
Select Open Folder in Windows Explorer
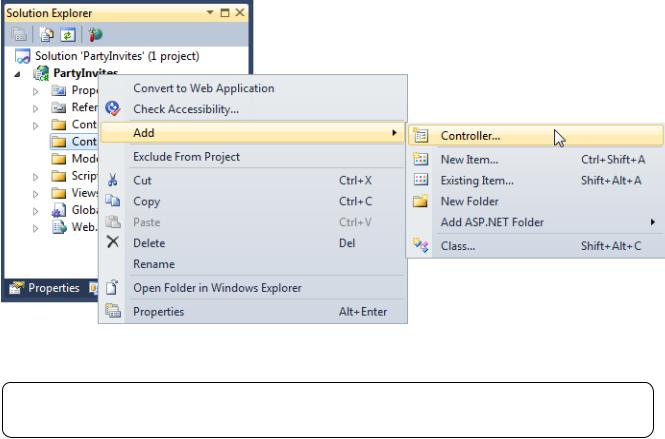coord(217,288)
